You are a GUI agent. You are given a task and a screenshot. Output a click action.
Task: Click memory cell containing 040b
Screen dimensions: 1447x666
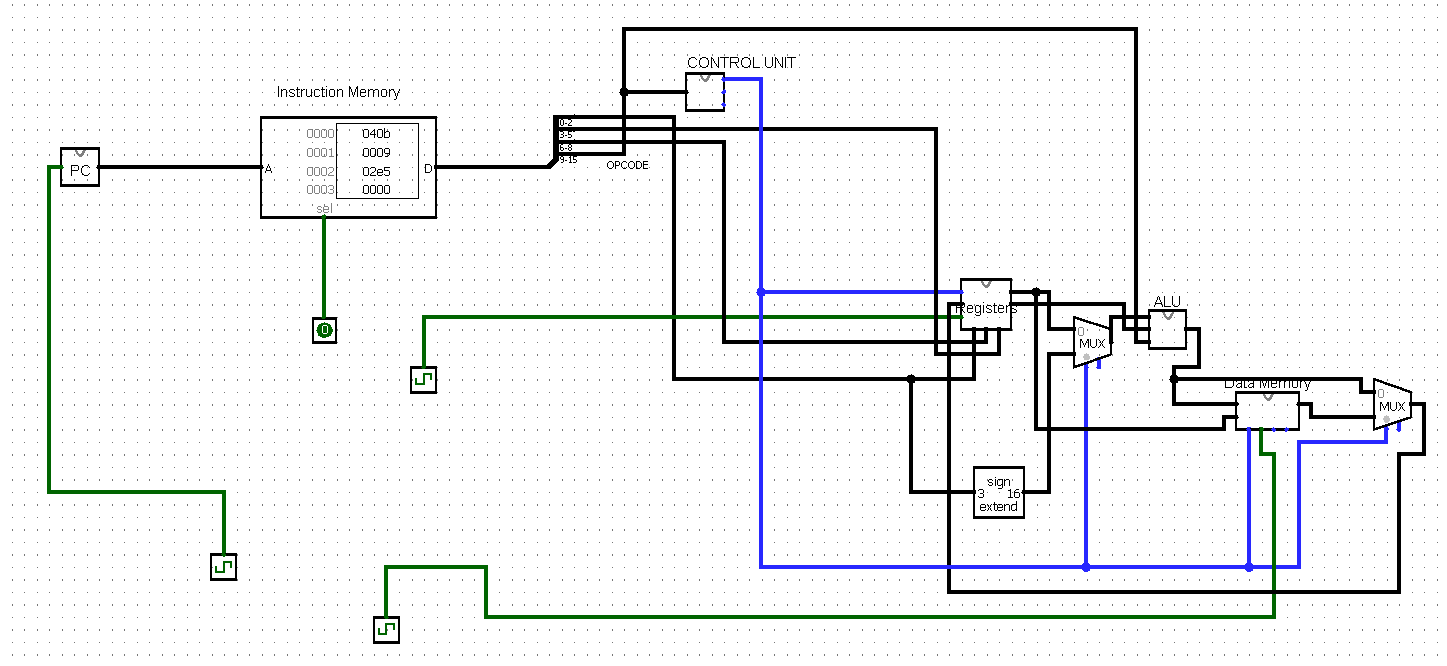[x=376, y=133]
